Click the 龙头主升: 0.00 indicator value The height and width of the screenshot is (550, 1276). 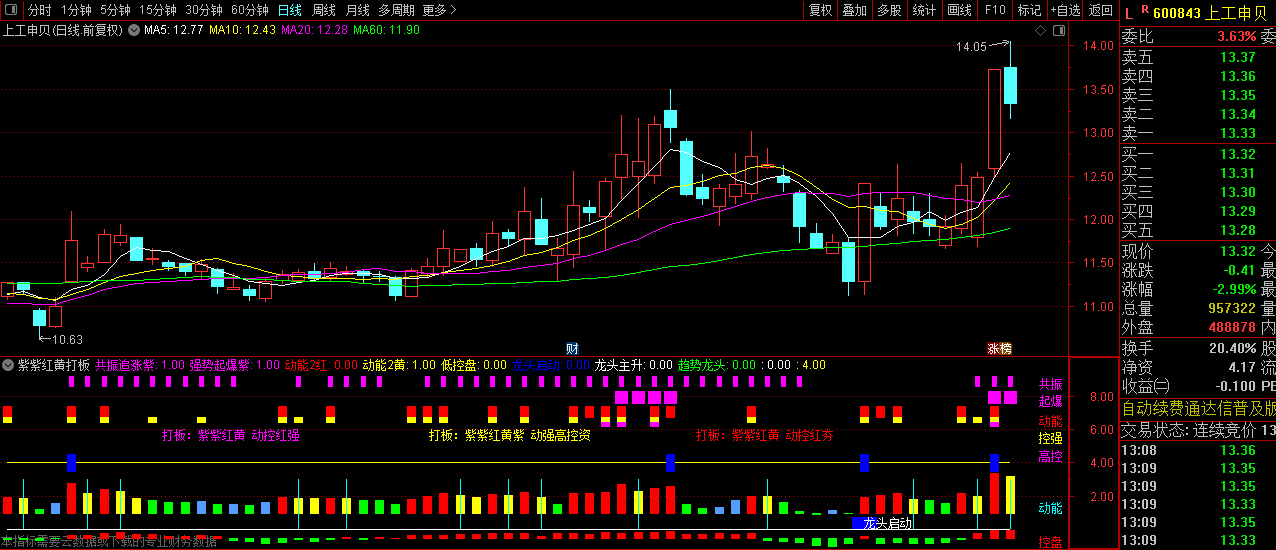(x=633, y=366)
